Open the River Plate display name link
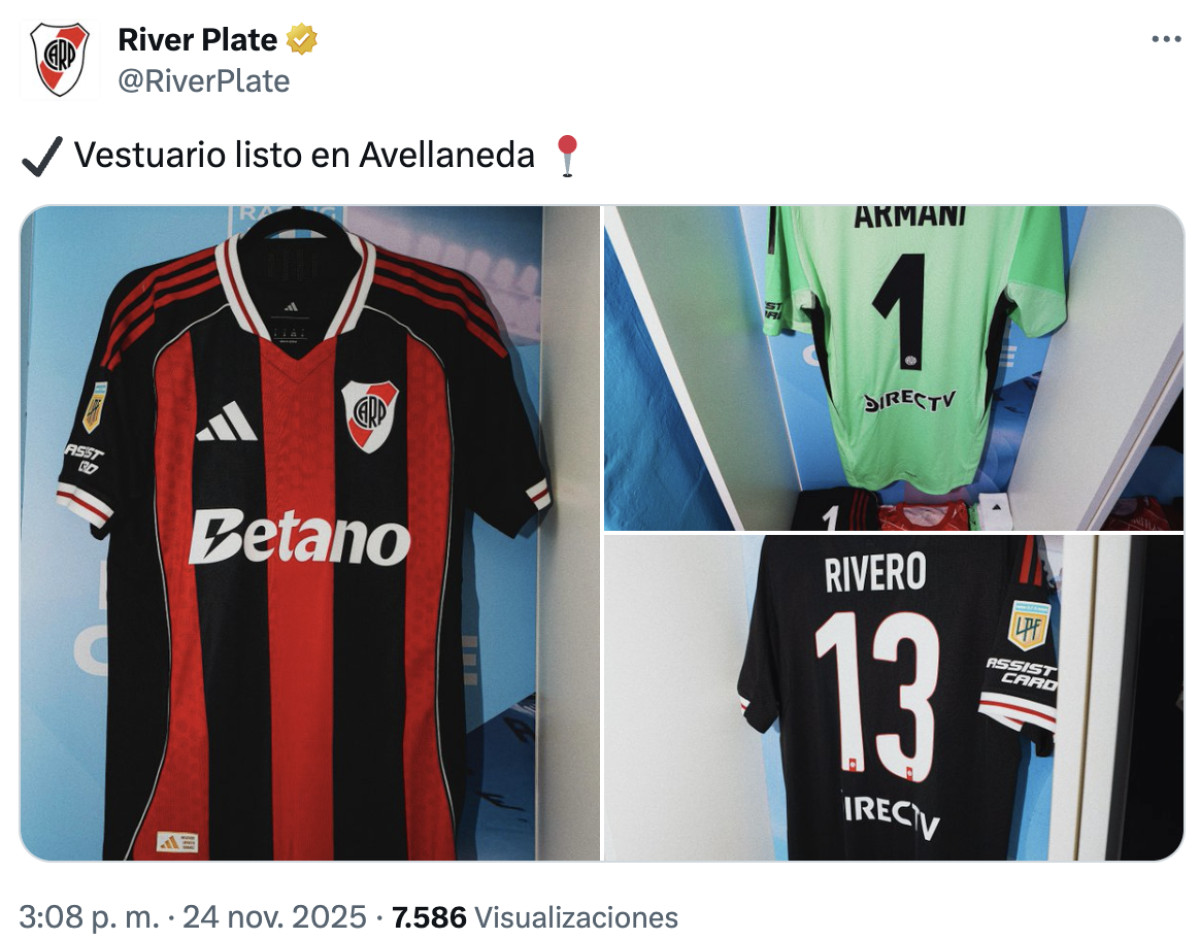The height and width of the screenshot is (940, 1200). tap(197, 40)
